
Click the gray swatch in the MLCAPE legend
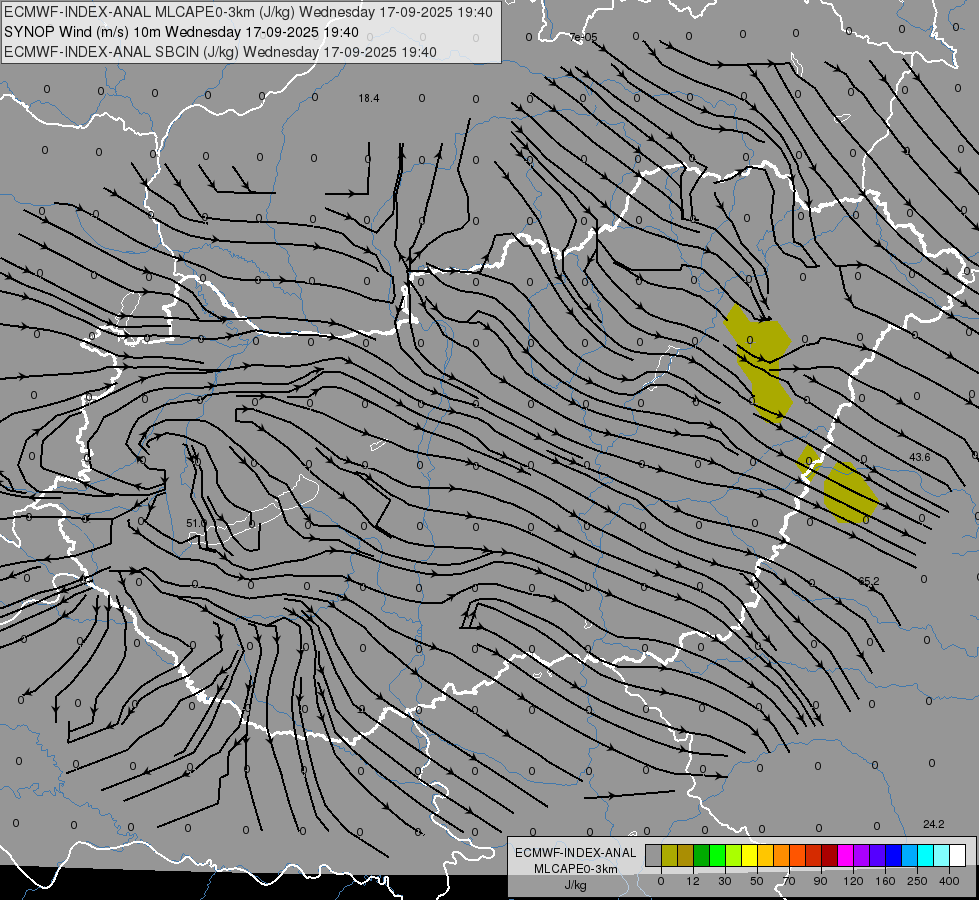(x=654, y=855)
